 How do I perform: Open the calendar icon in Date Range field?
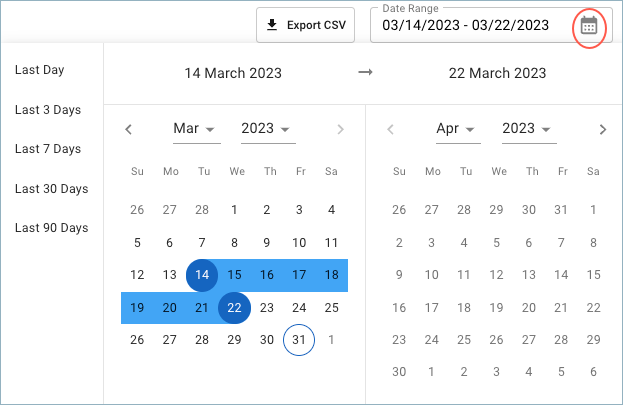(x=588, y=26)
